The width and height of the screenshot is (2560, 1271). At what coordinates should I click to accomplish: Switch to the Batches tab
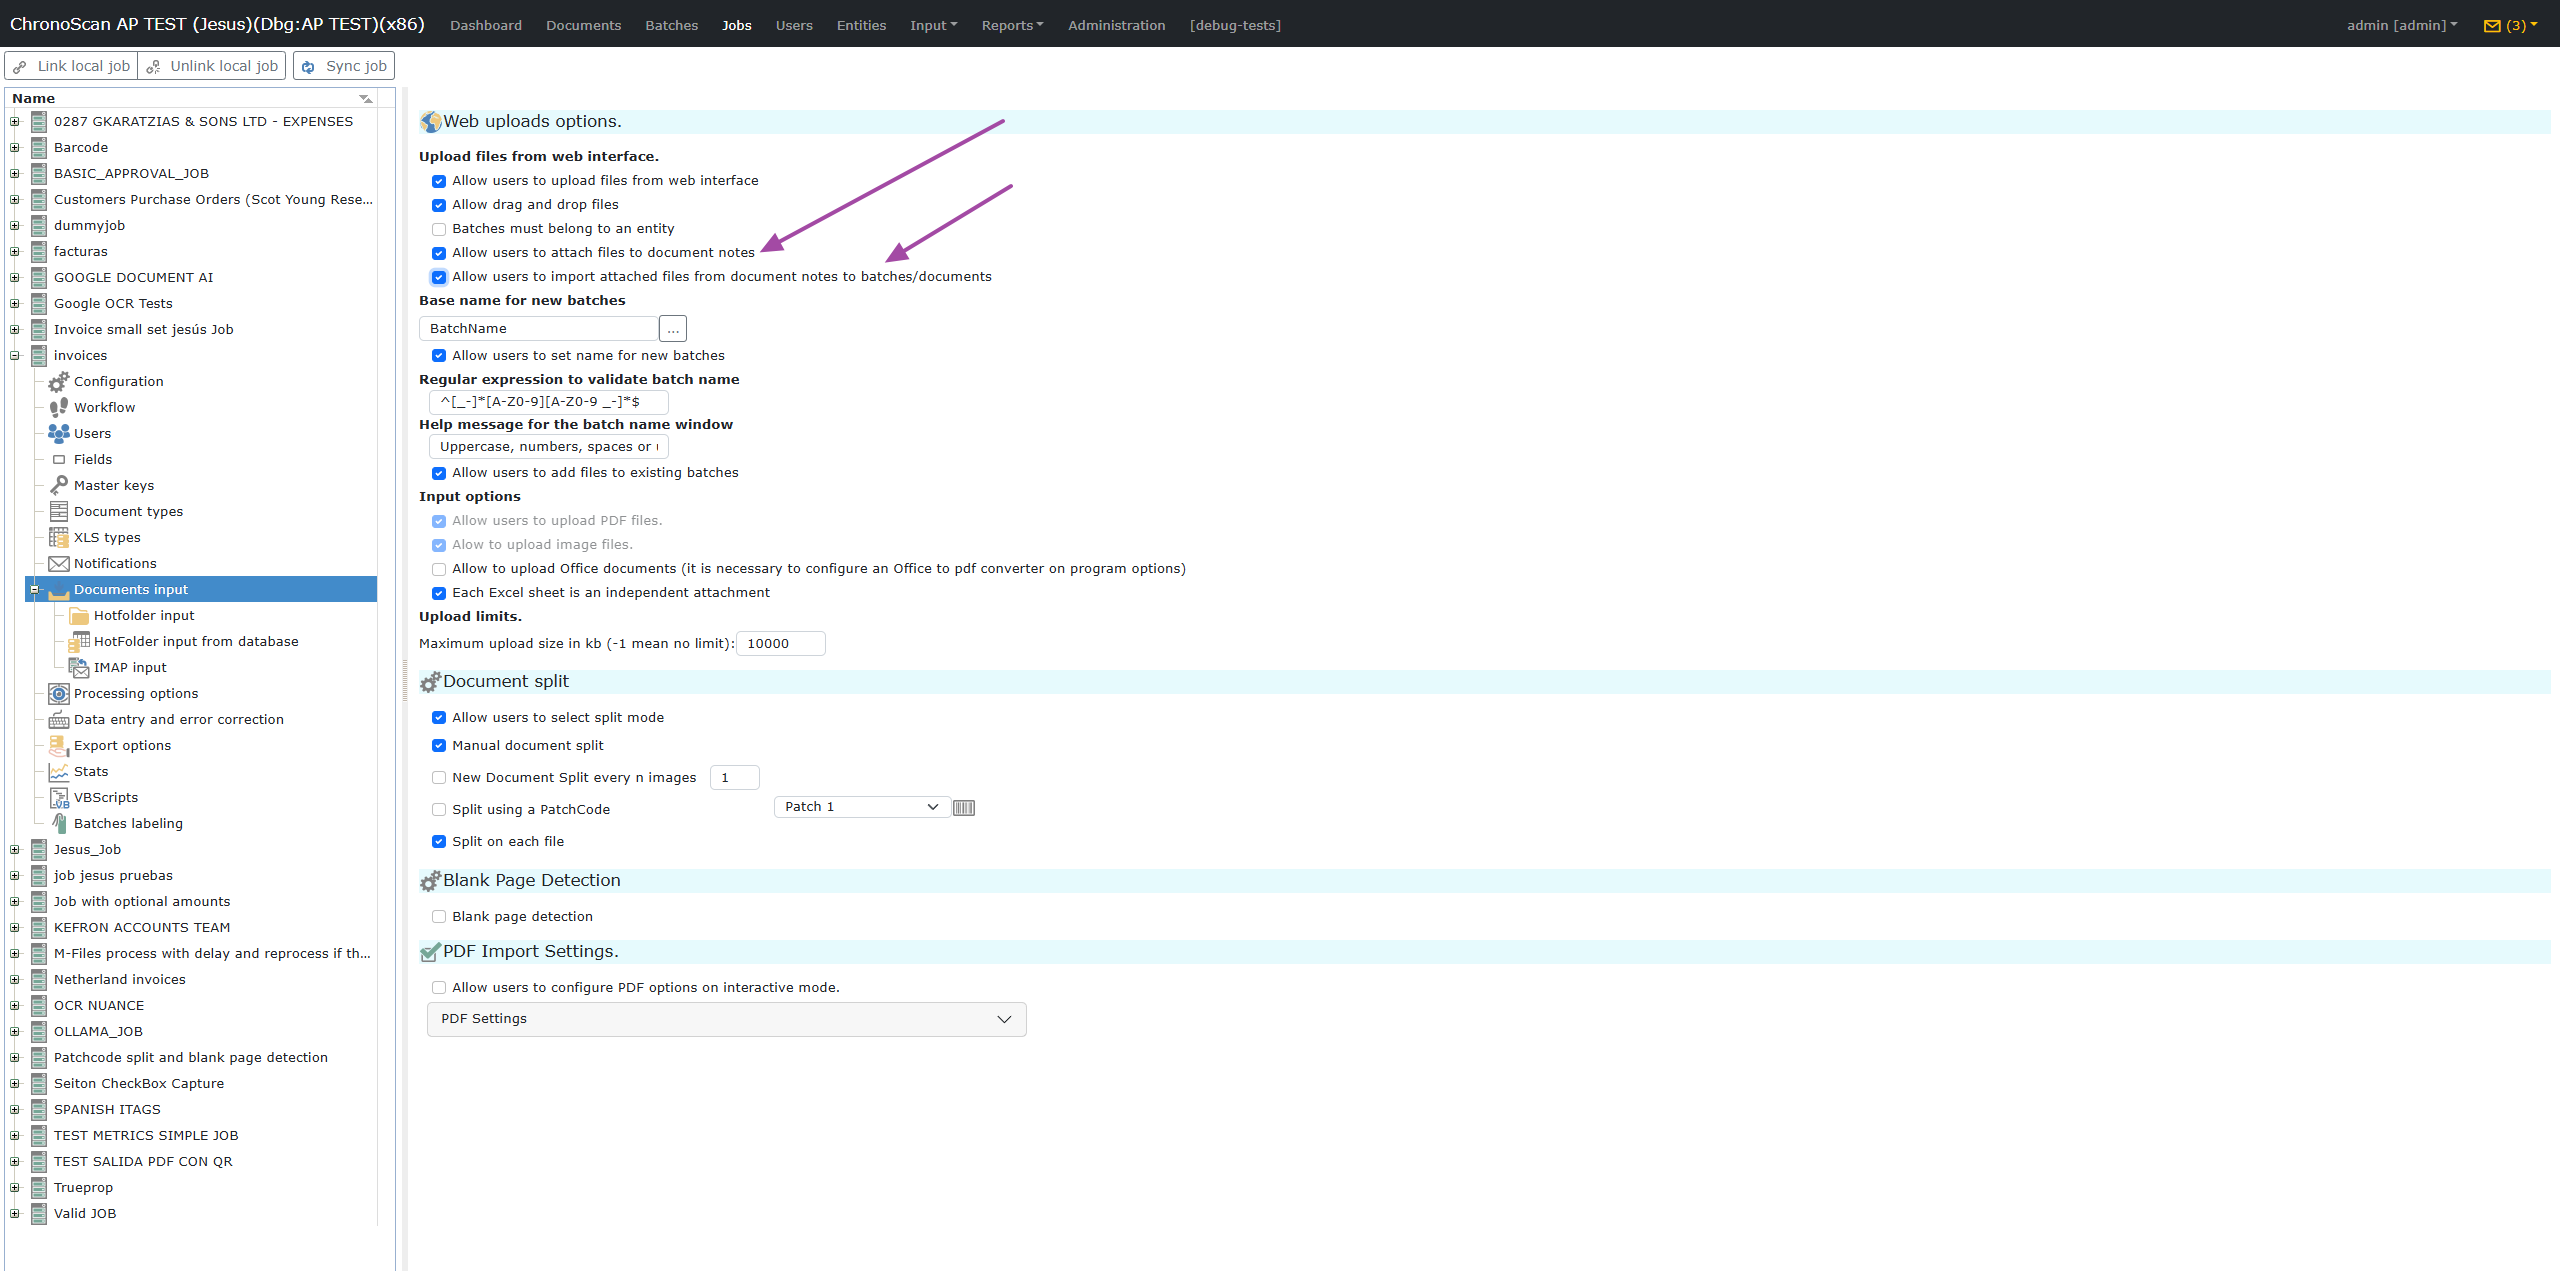[671, 25]
